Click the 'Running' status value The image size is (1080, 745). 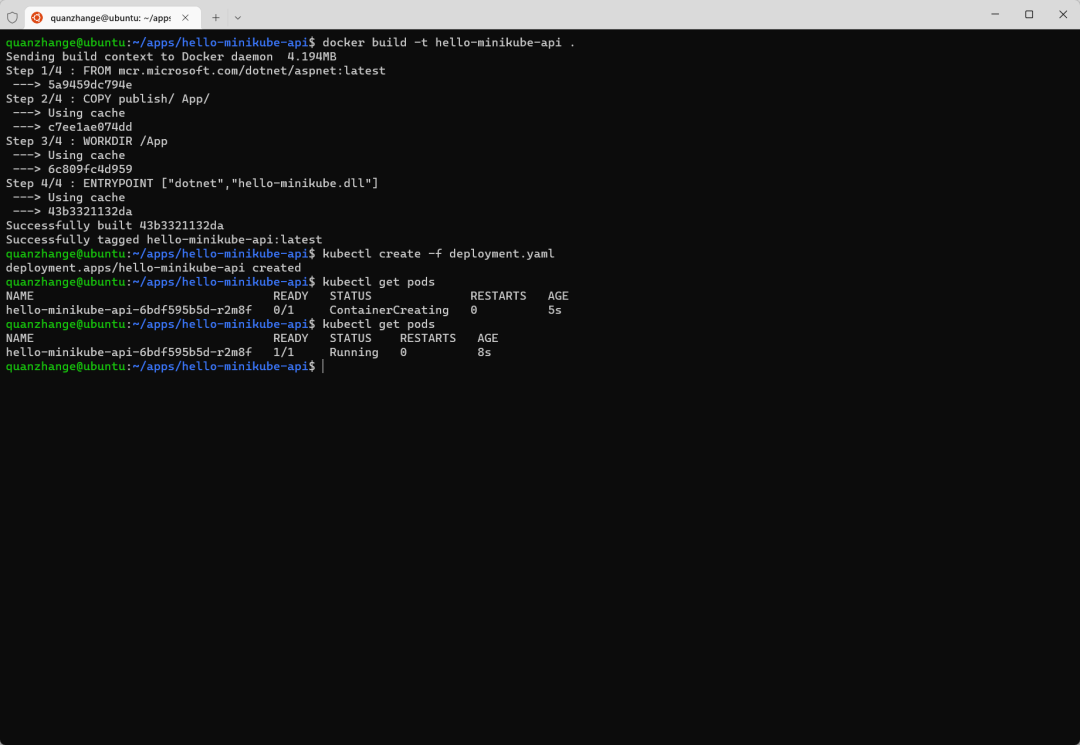(354, 353)
